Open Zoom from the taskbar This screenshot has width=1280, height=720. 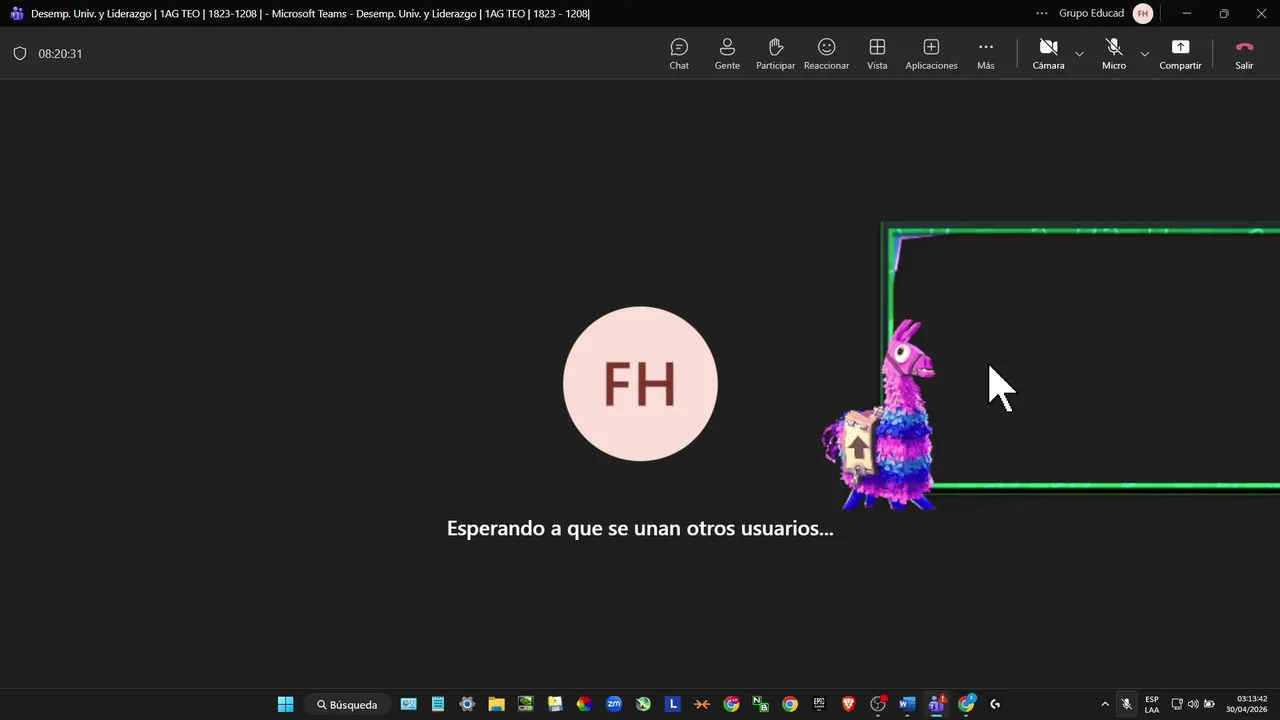(x=613, y=704)
